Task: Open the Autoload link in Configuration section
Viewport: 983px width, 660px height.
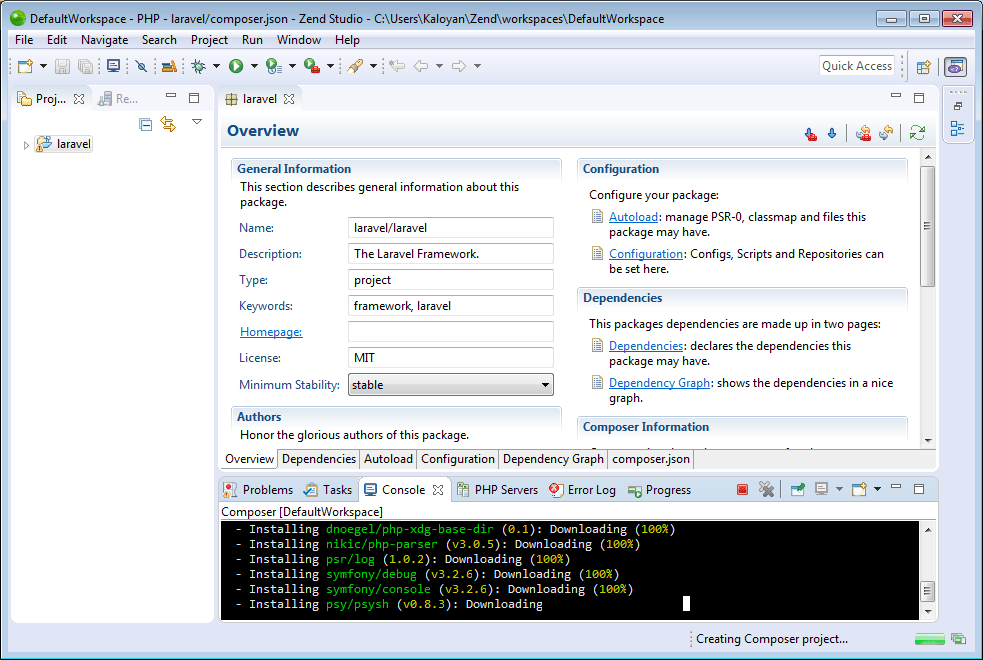Action: 633,216
